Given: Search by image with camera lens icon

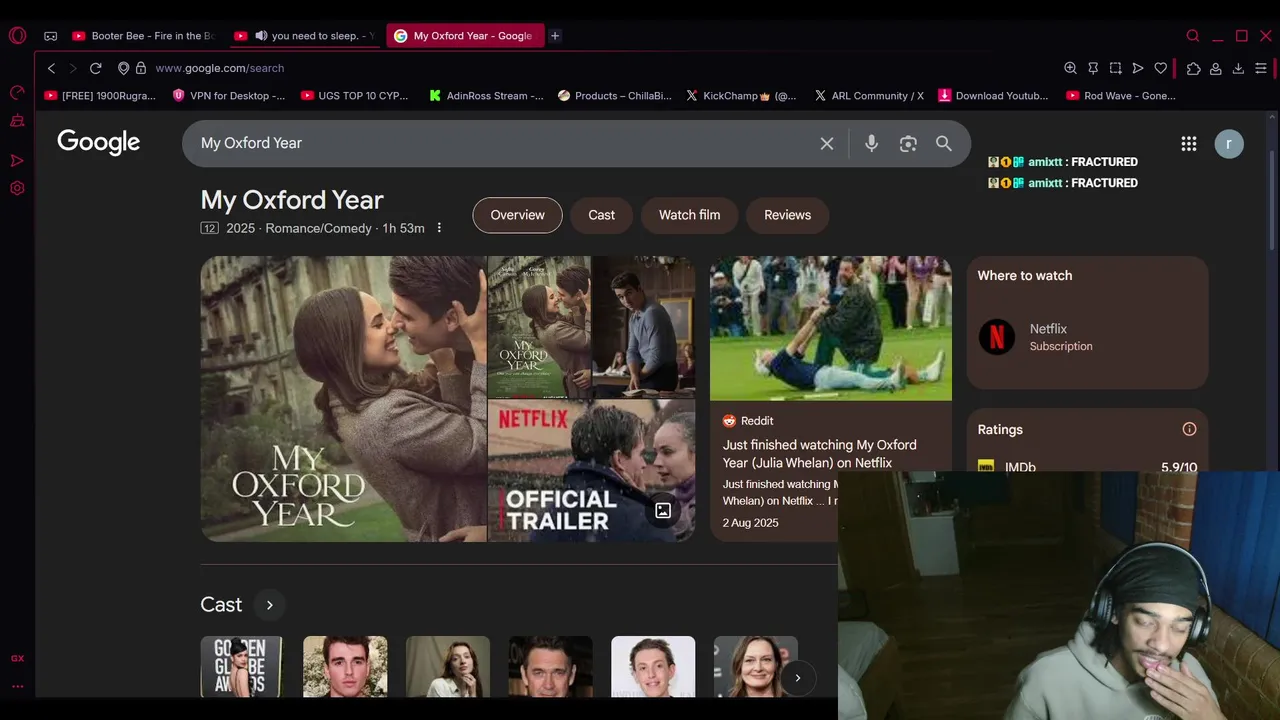Looking at the screenshot, I should tap(908, 143).
